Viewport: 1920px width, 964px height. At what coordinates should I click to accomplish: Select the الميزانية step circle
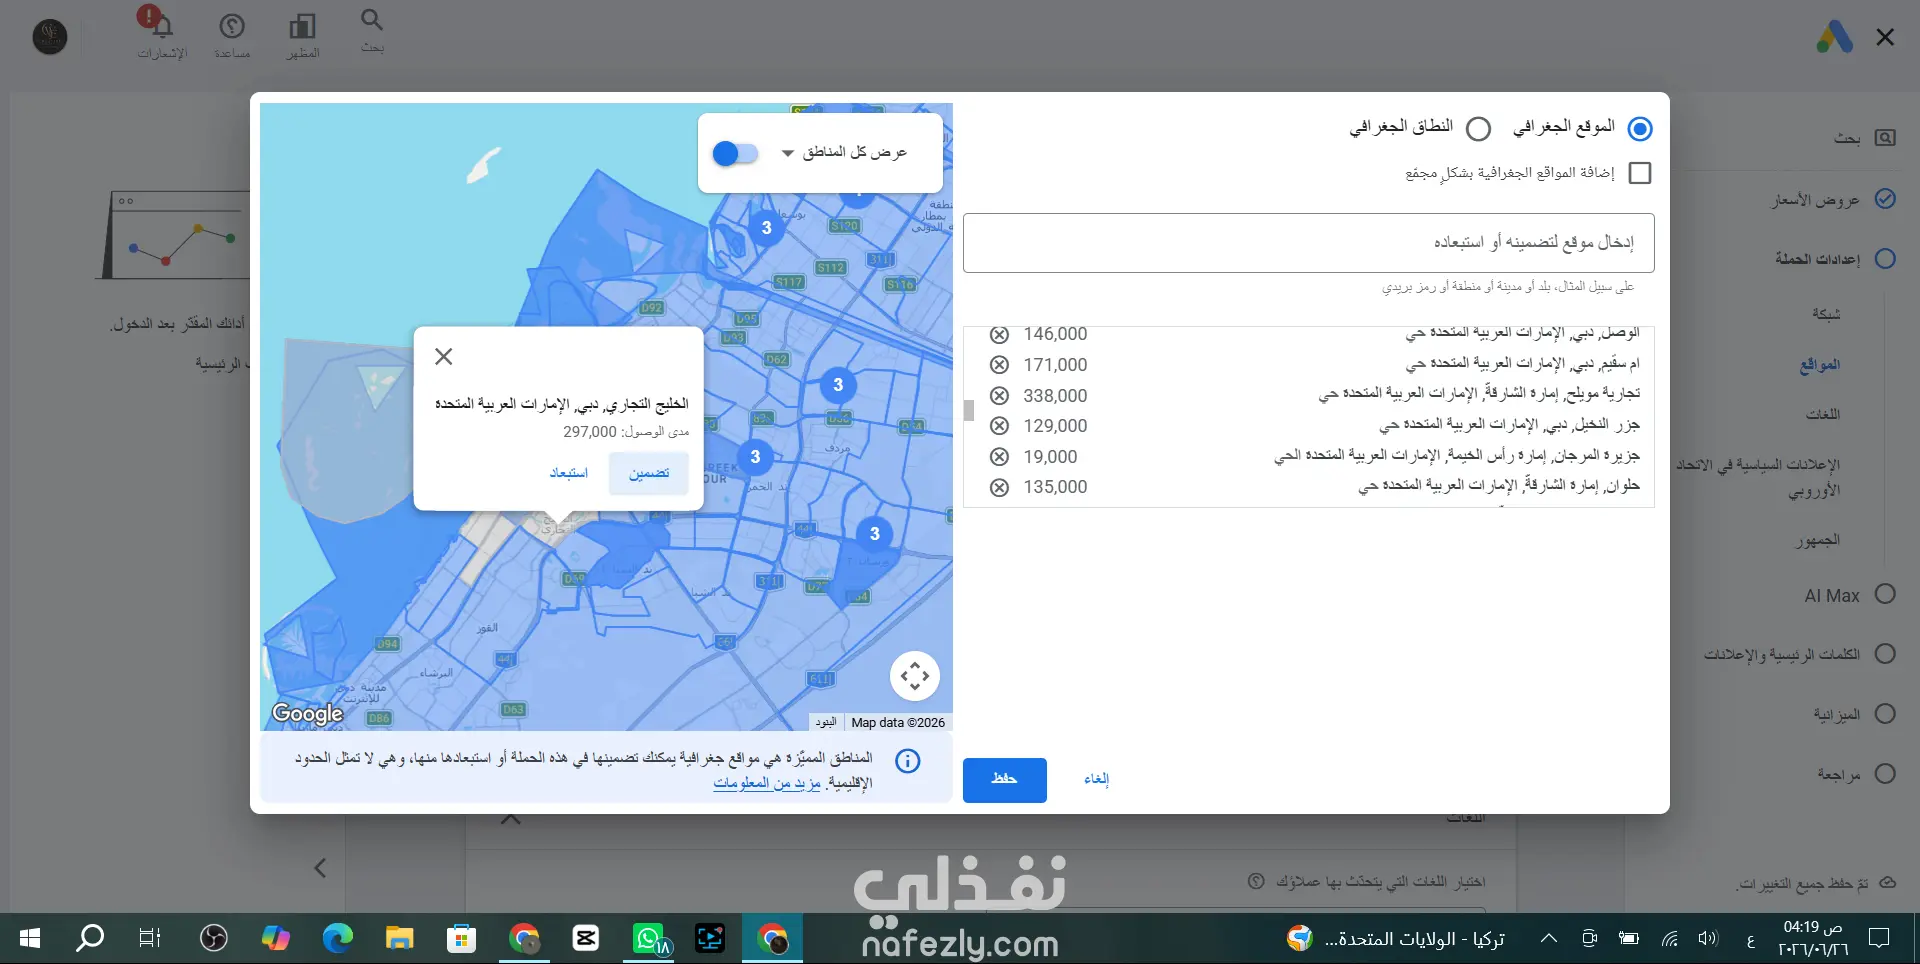[x=1885, y=714]
